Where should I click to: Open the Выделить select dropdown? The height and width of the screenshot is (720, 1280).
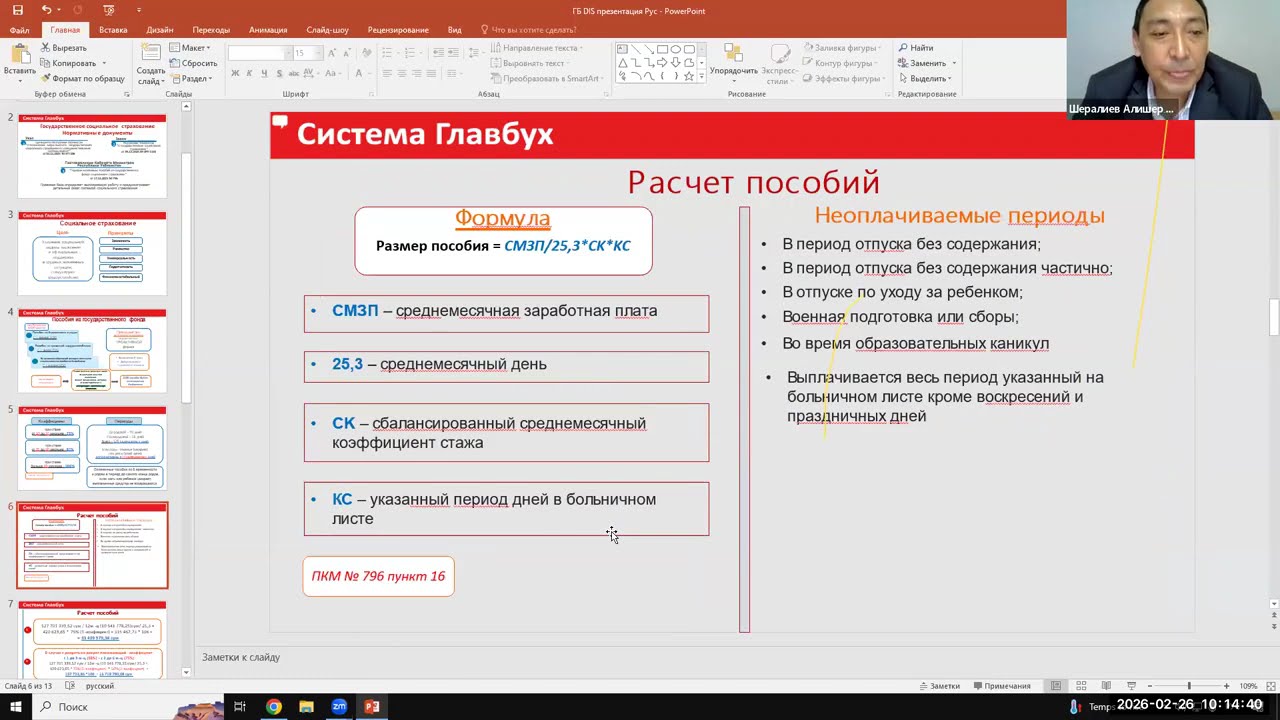(927, 78)
